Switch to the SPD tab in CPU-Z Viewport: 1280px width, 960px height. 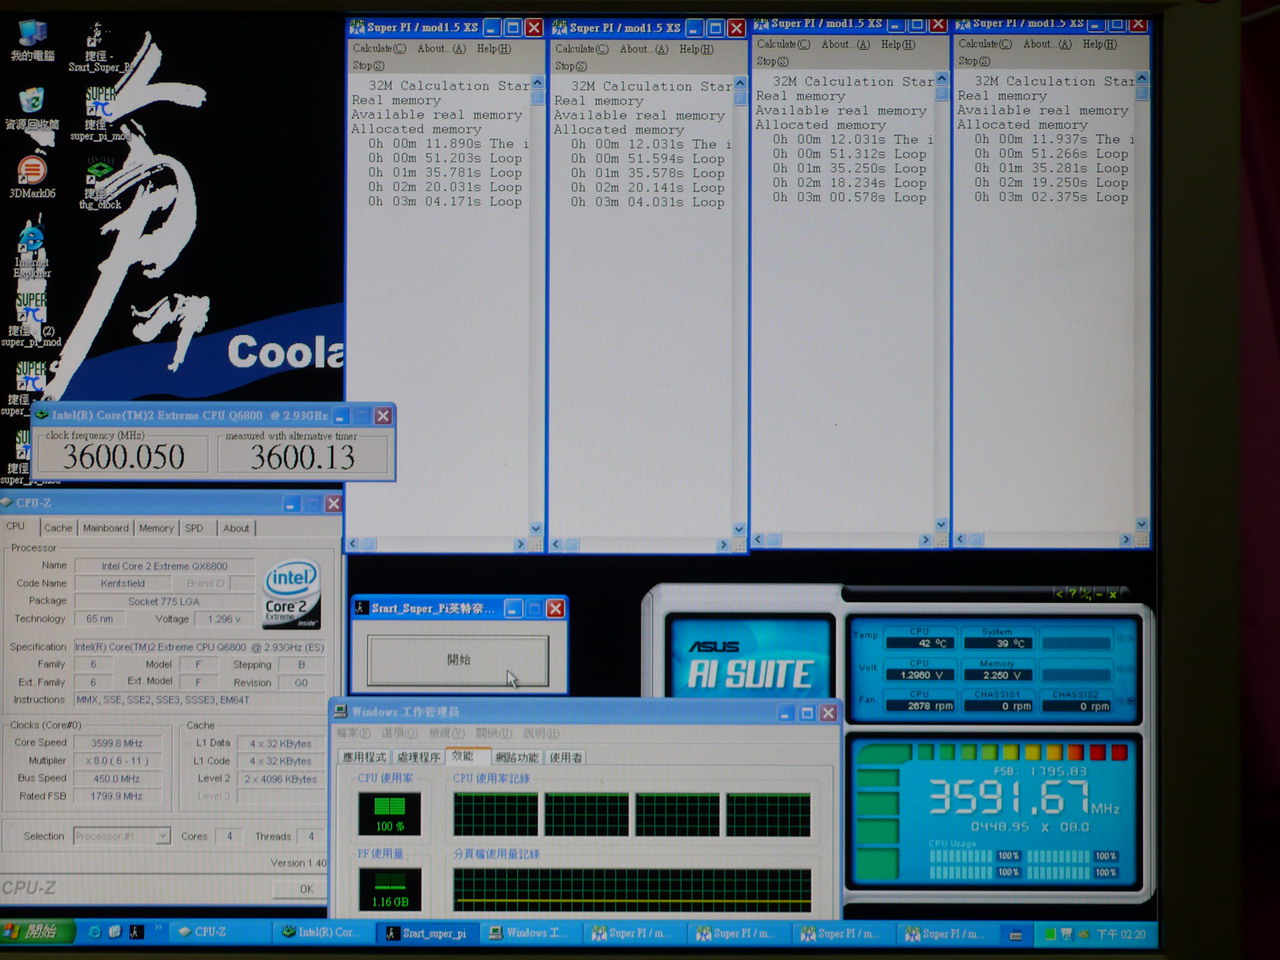194,528
